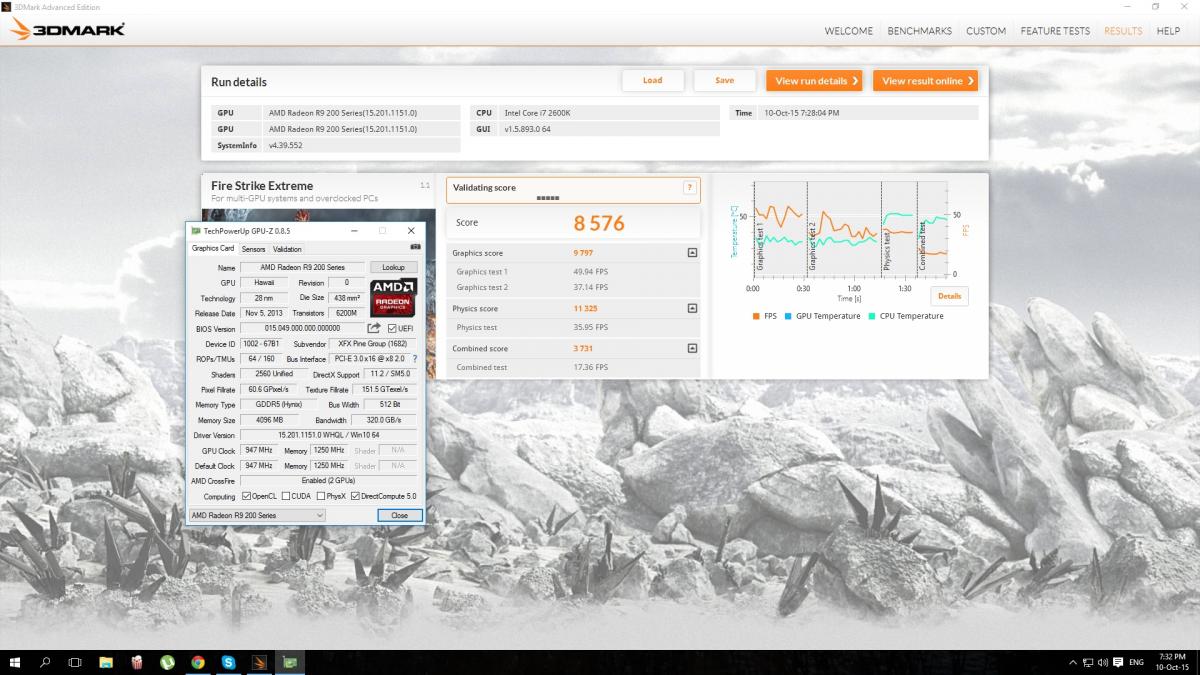This screenshot has height=675, width=1200.
Task: Switch to 3DMark taskbar icon
Action: (x=259, y=662)
